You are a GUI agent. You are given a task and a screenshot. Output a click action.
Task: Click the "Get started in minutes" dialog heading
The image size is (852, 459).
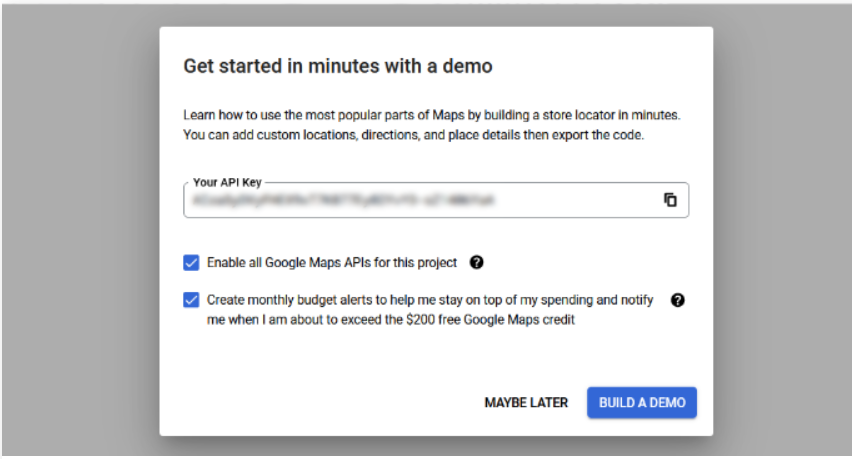(x=338, y=67)
